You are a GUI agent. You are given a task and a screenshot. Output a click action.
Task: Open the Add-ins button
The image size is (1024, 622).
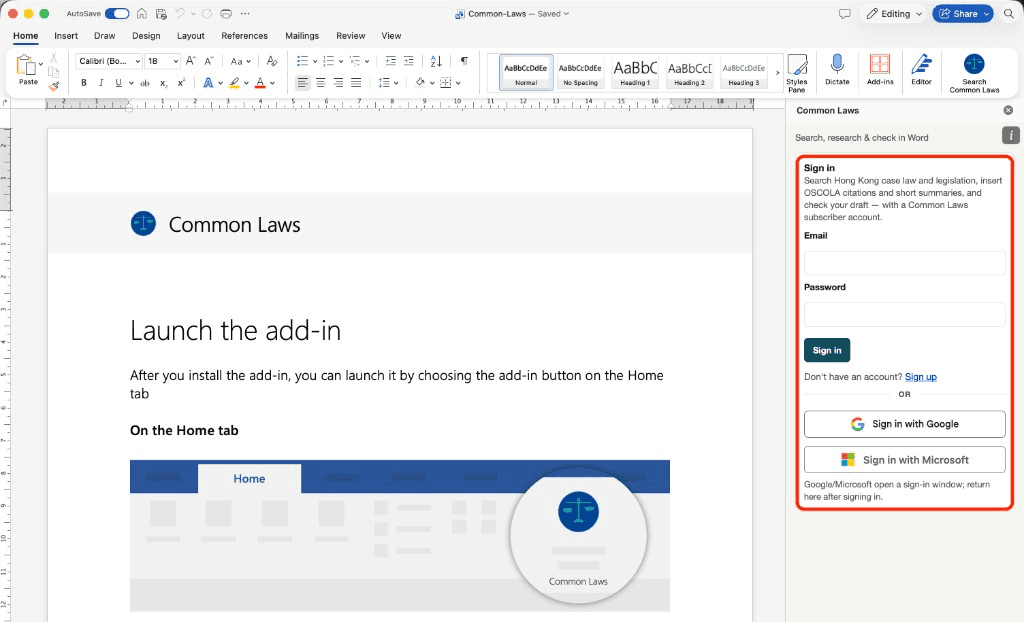pyautogui.click(x=880, y=69)
